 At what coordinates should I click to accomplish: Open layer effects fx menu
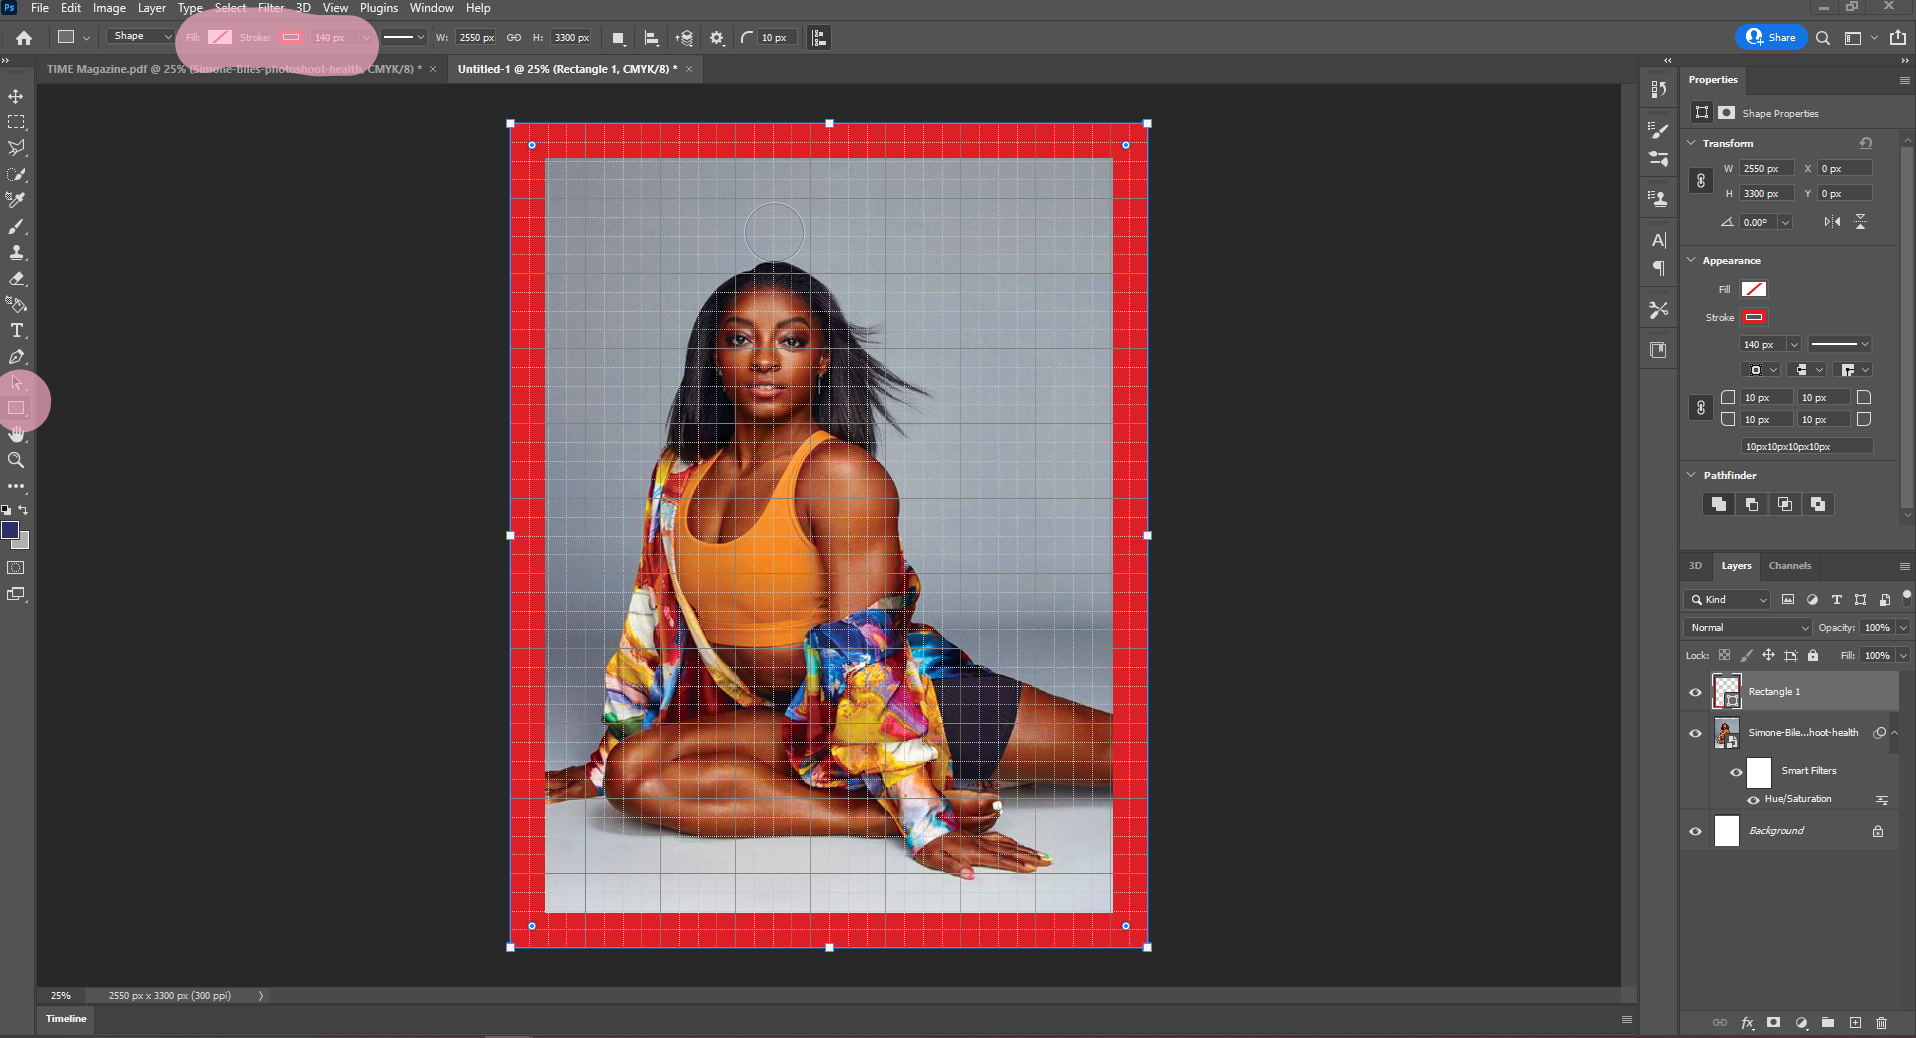pos(1747,1023)
